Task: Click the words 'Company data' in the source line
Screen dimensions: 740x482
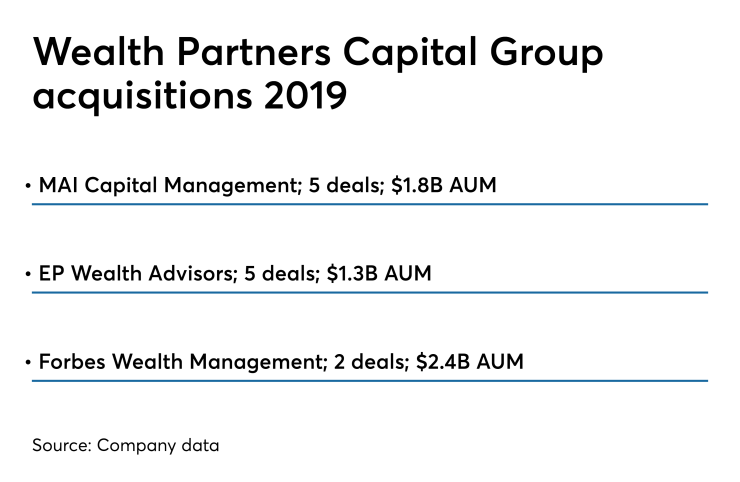Action: [157, 445]
